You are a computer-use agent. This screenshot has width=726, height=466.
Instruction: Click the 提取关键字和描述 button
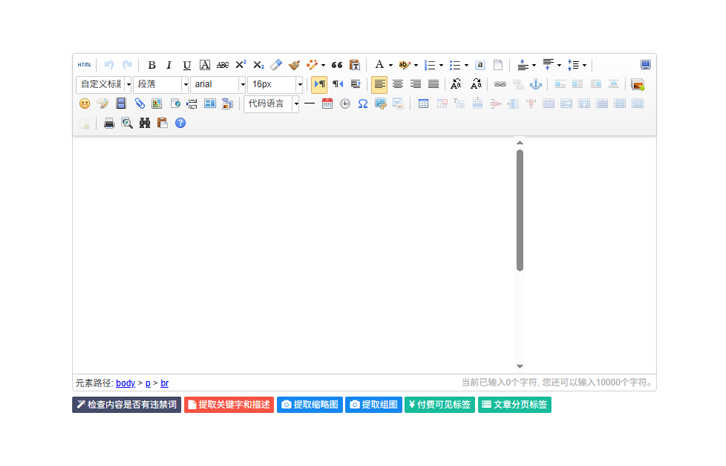coord(229,405)
